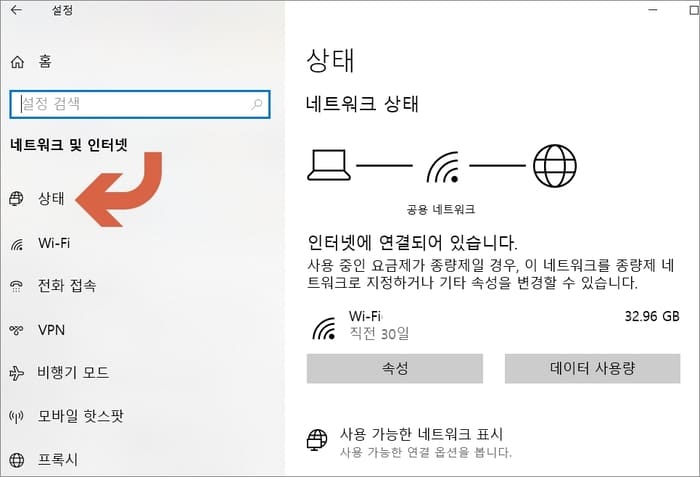
Task: Click the Wi-Fi signal icon in the network diagram
Action: 443,167
